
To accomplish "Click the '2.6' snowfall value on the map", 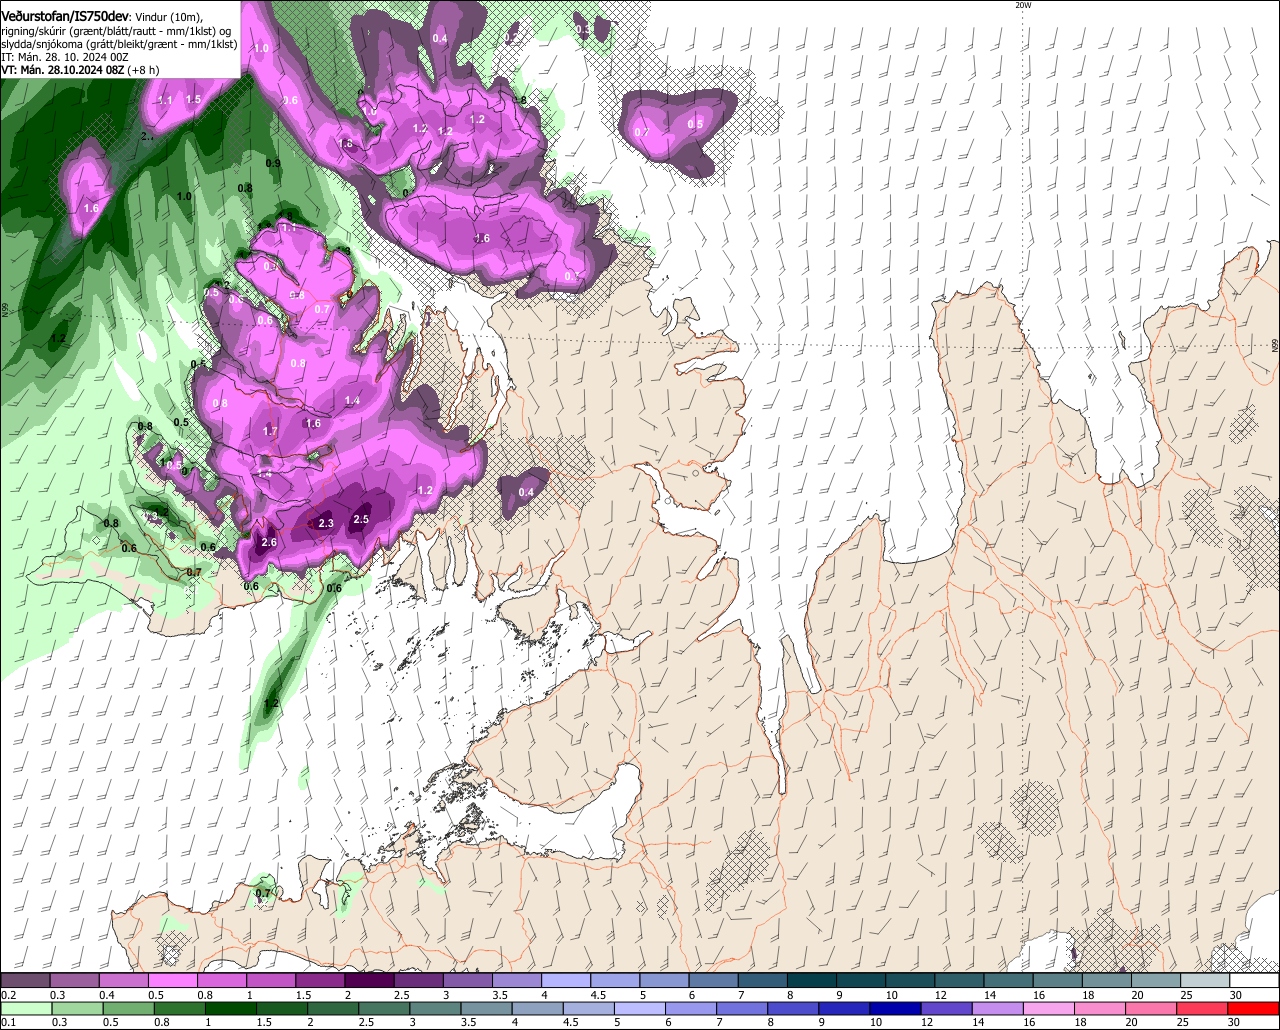I will click(x=268, y=542).
